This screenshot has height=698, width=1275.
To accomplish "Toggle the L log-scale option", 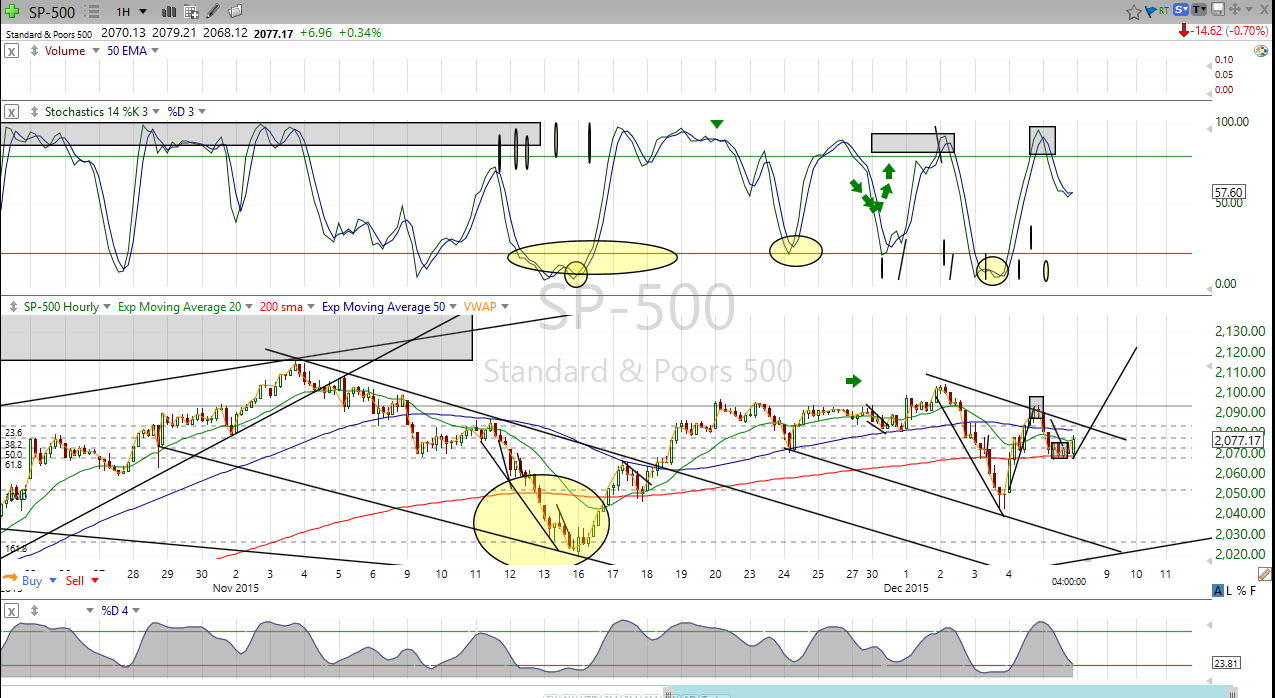I will 1229,590.
